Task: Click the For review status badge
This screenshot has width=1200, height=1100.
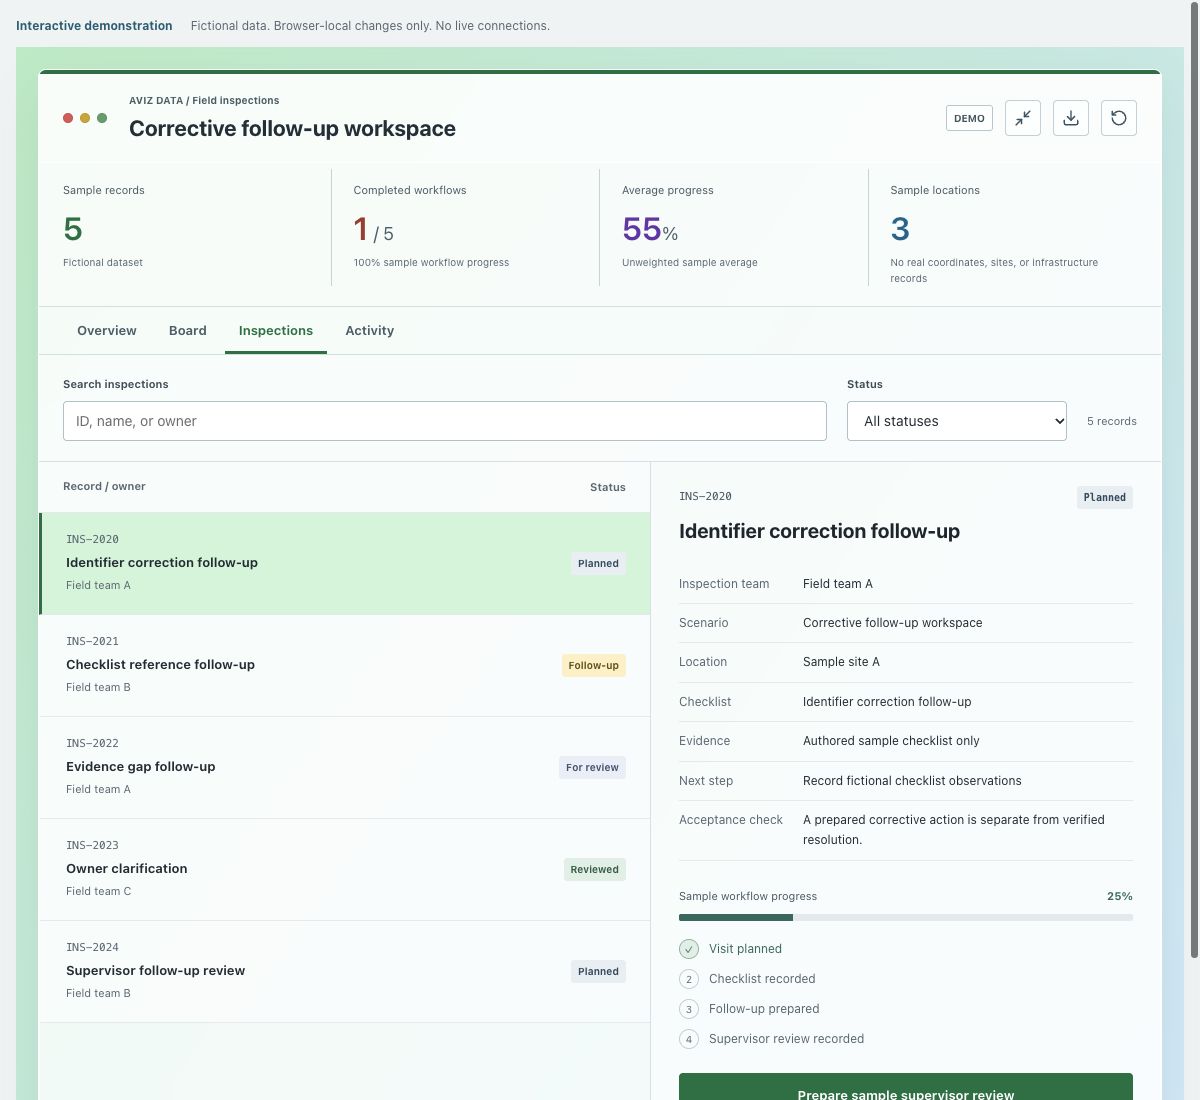Action: (x=592, y=767)
